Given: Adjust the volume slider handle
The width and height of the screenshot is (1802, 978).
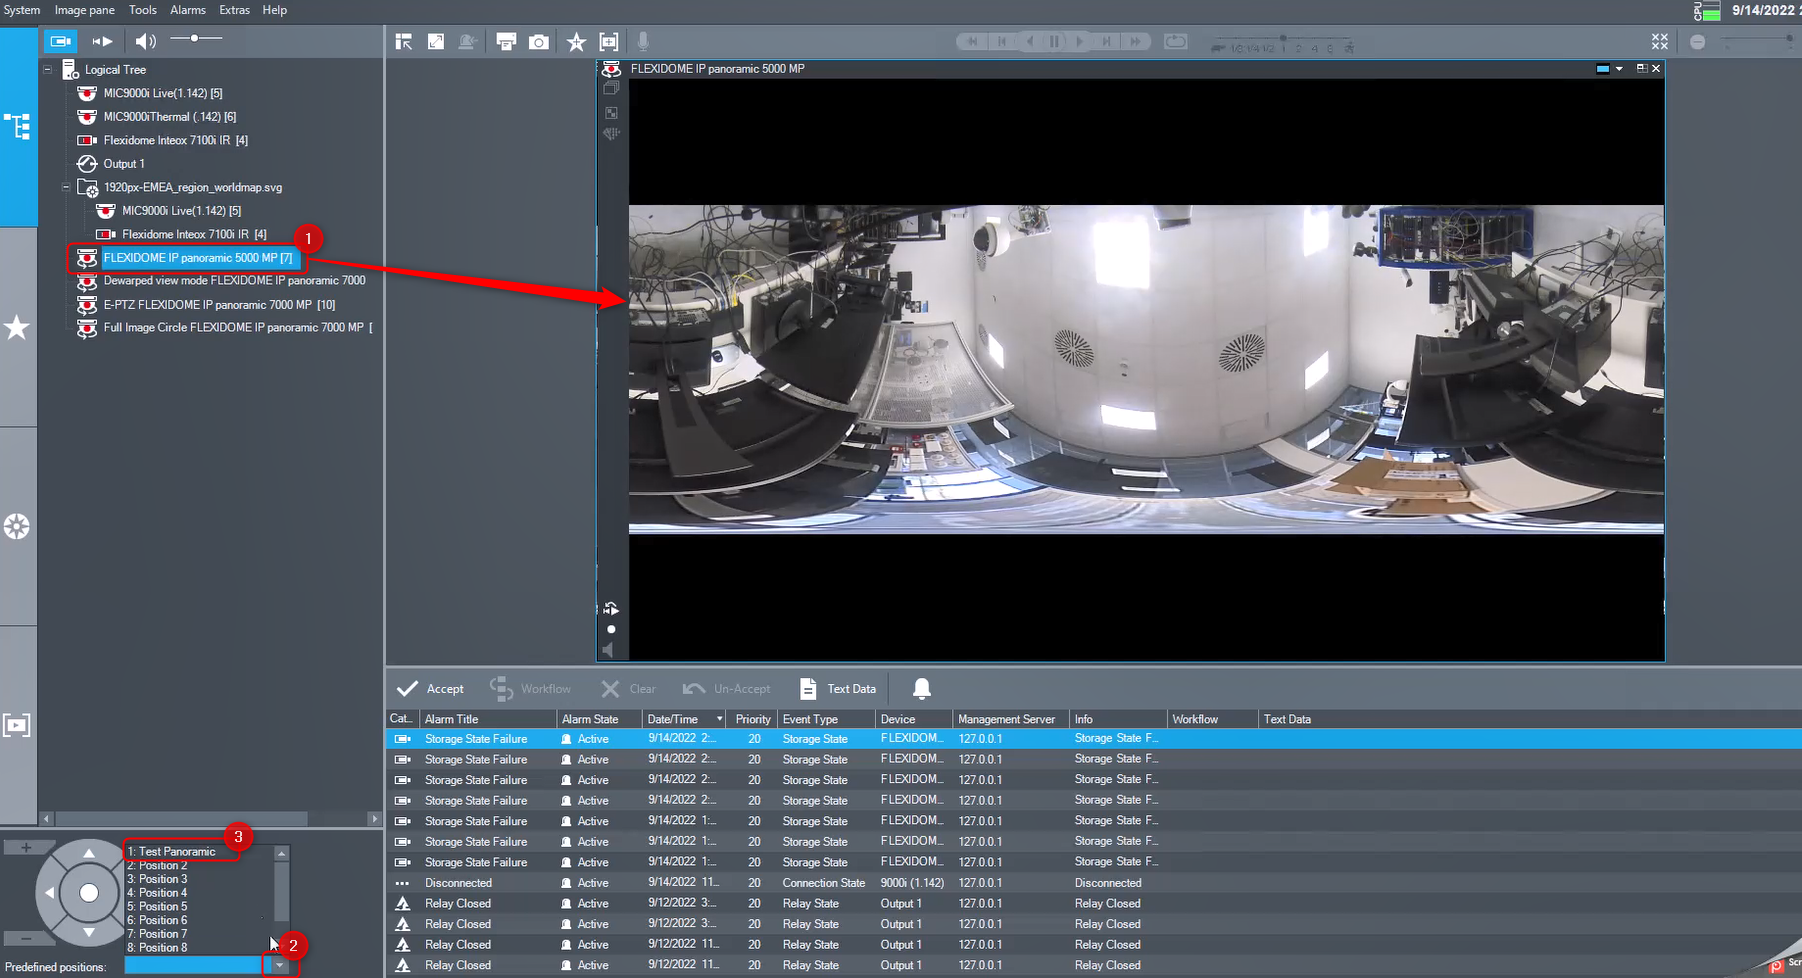Looking at the screenshot, I should pyautogui.click(x=194, y=39).
